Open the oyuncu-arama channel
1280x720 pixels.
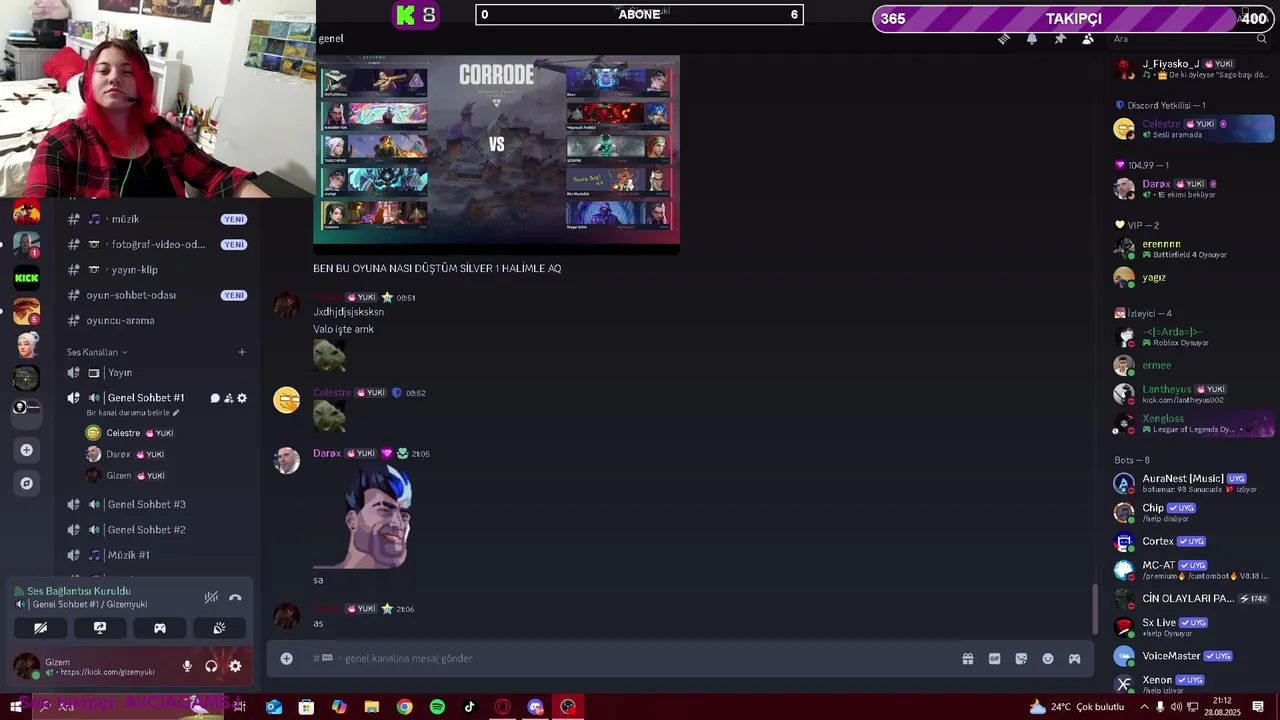(x=157, y=320)
